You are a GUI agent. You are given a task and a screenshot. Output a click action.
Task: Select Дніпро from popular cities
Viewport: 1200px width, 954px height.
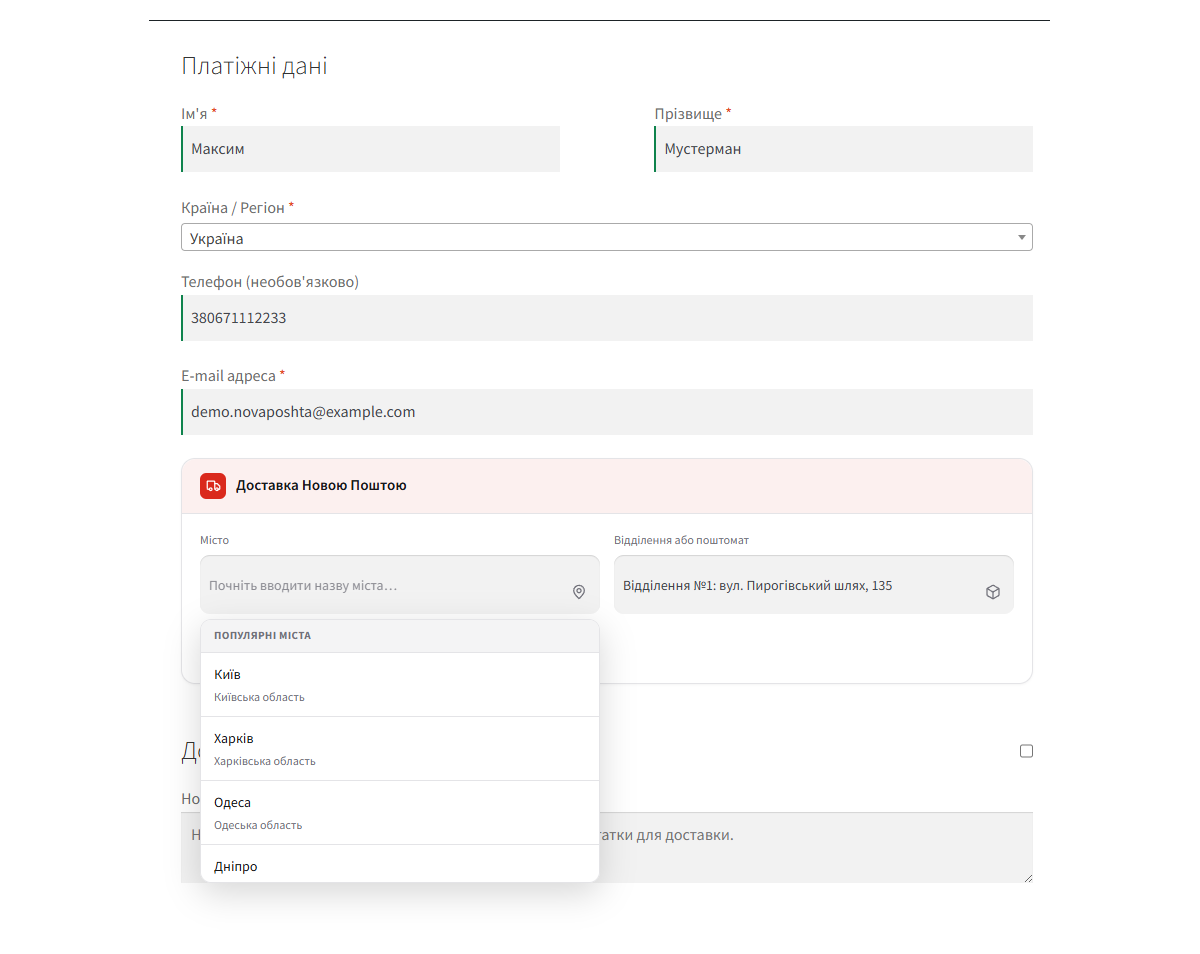click(x=400, y=864)
